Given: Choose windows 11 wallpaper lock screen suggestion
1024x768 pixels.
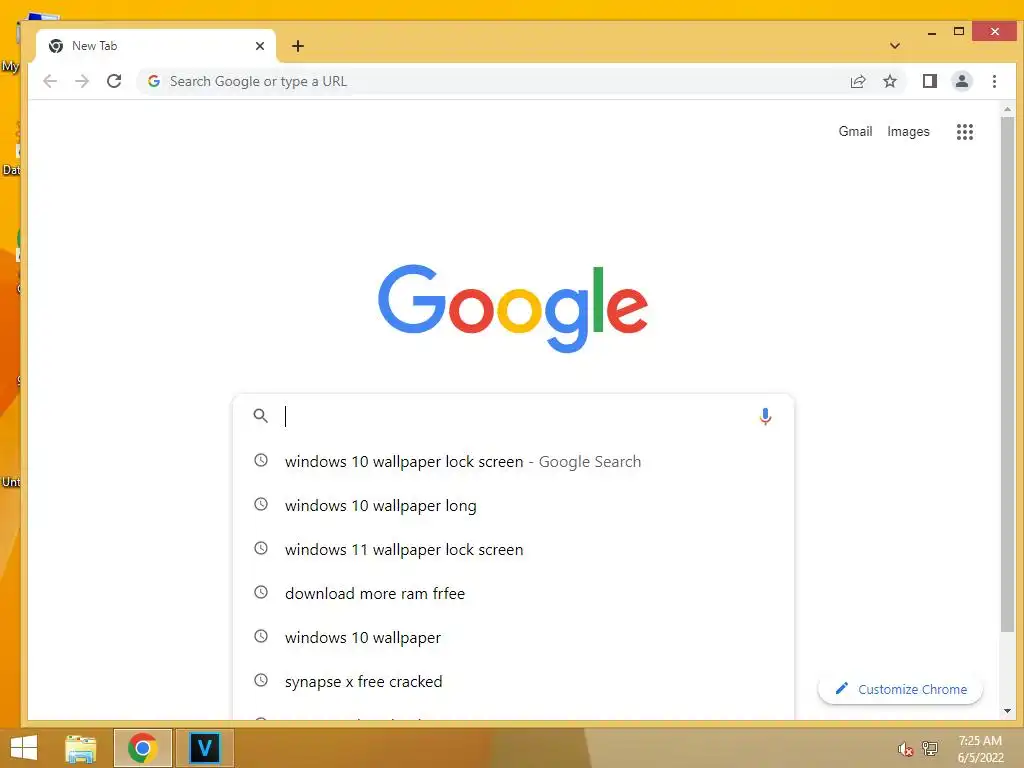Looking at the screenshot, I should click(x=513, y=549).
